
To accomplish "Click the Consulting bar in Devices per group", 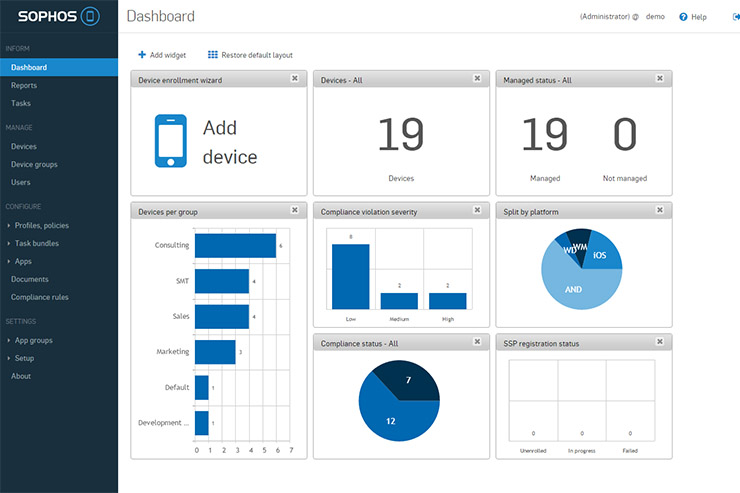I will tap(235, 245).
